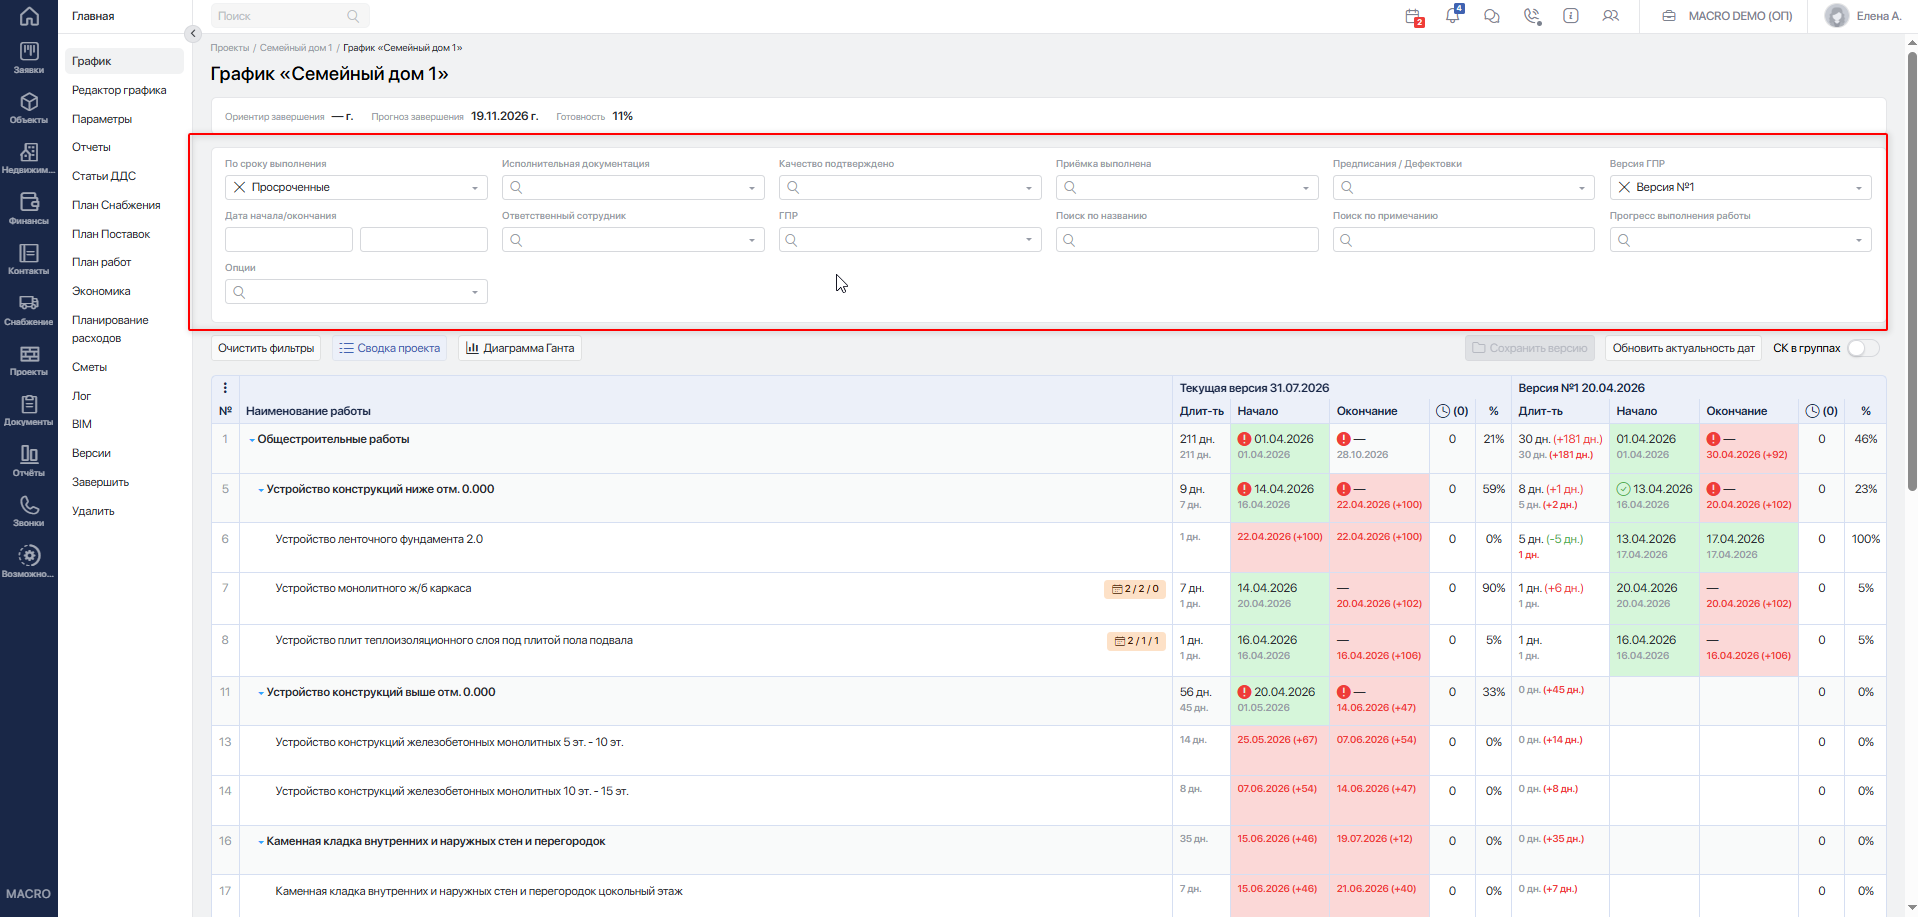The width and height of the screenshot is (1918, 917).
Task: Open the calendar icon with the red badge
Action: point(1413,16)
